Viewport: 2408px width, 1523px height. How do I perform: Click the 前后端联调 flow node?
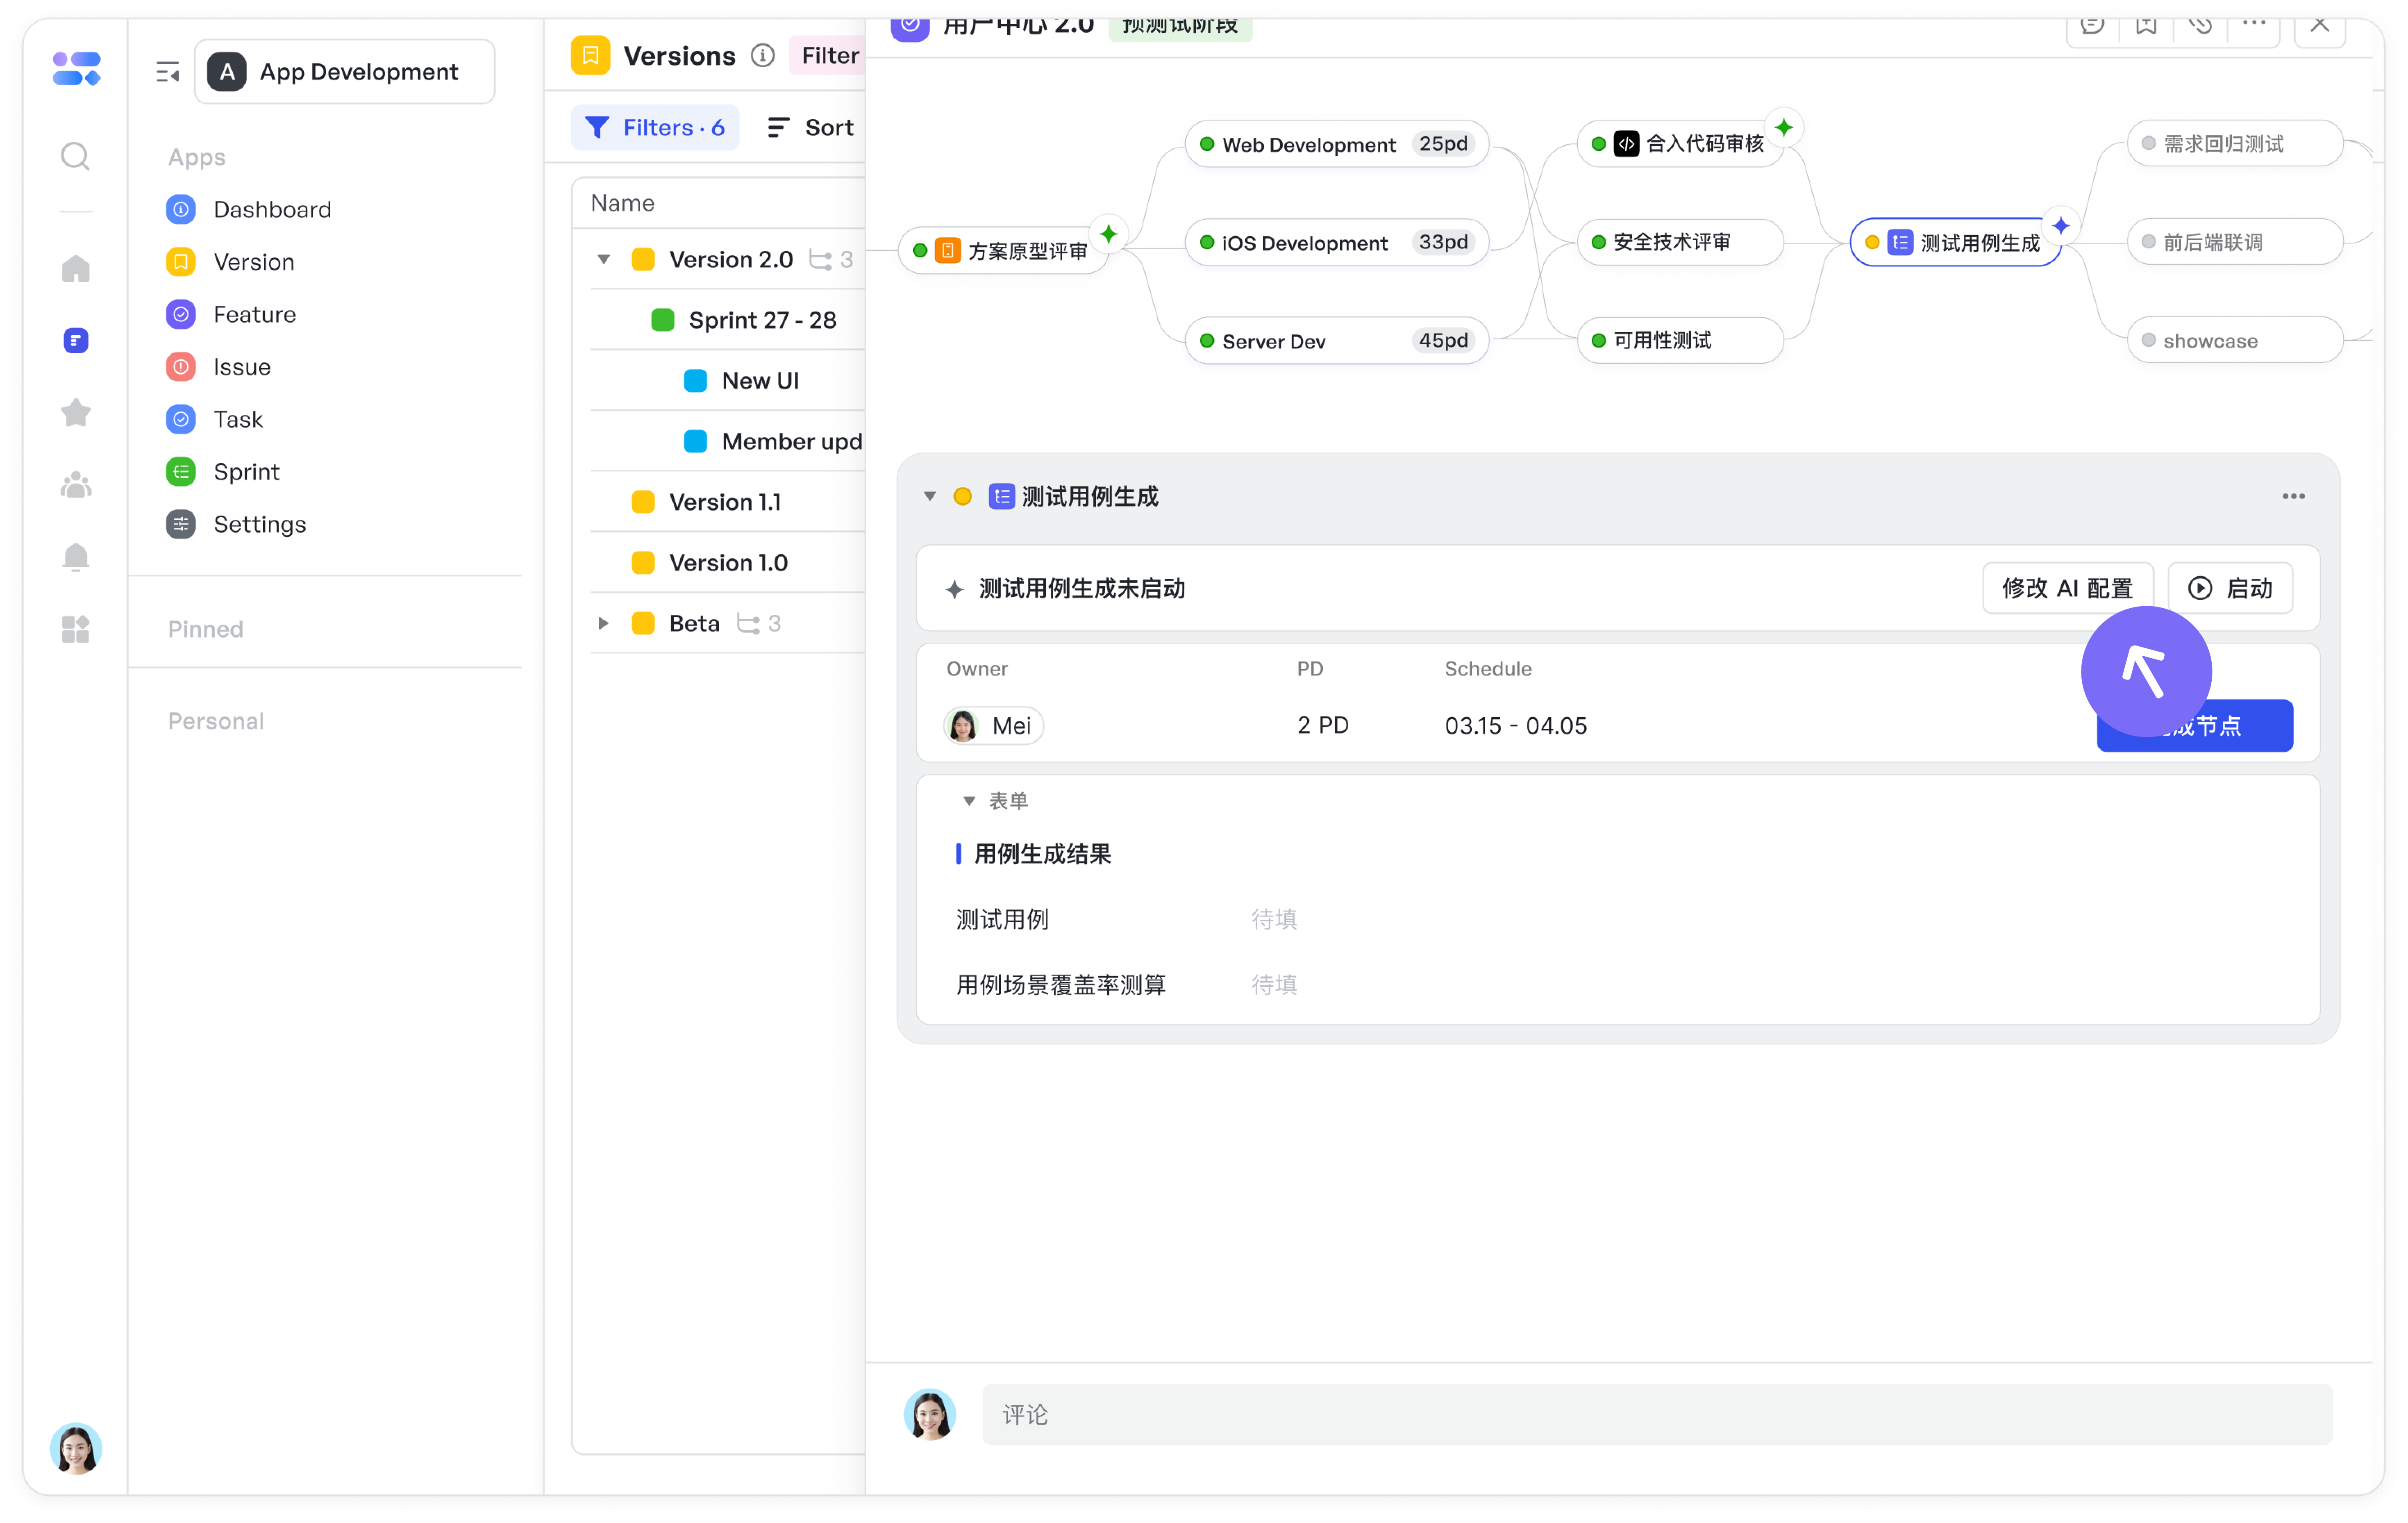tap(2235, 242)
